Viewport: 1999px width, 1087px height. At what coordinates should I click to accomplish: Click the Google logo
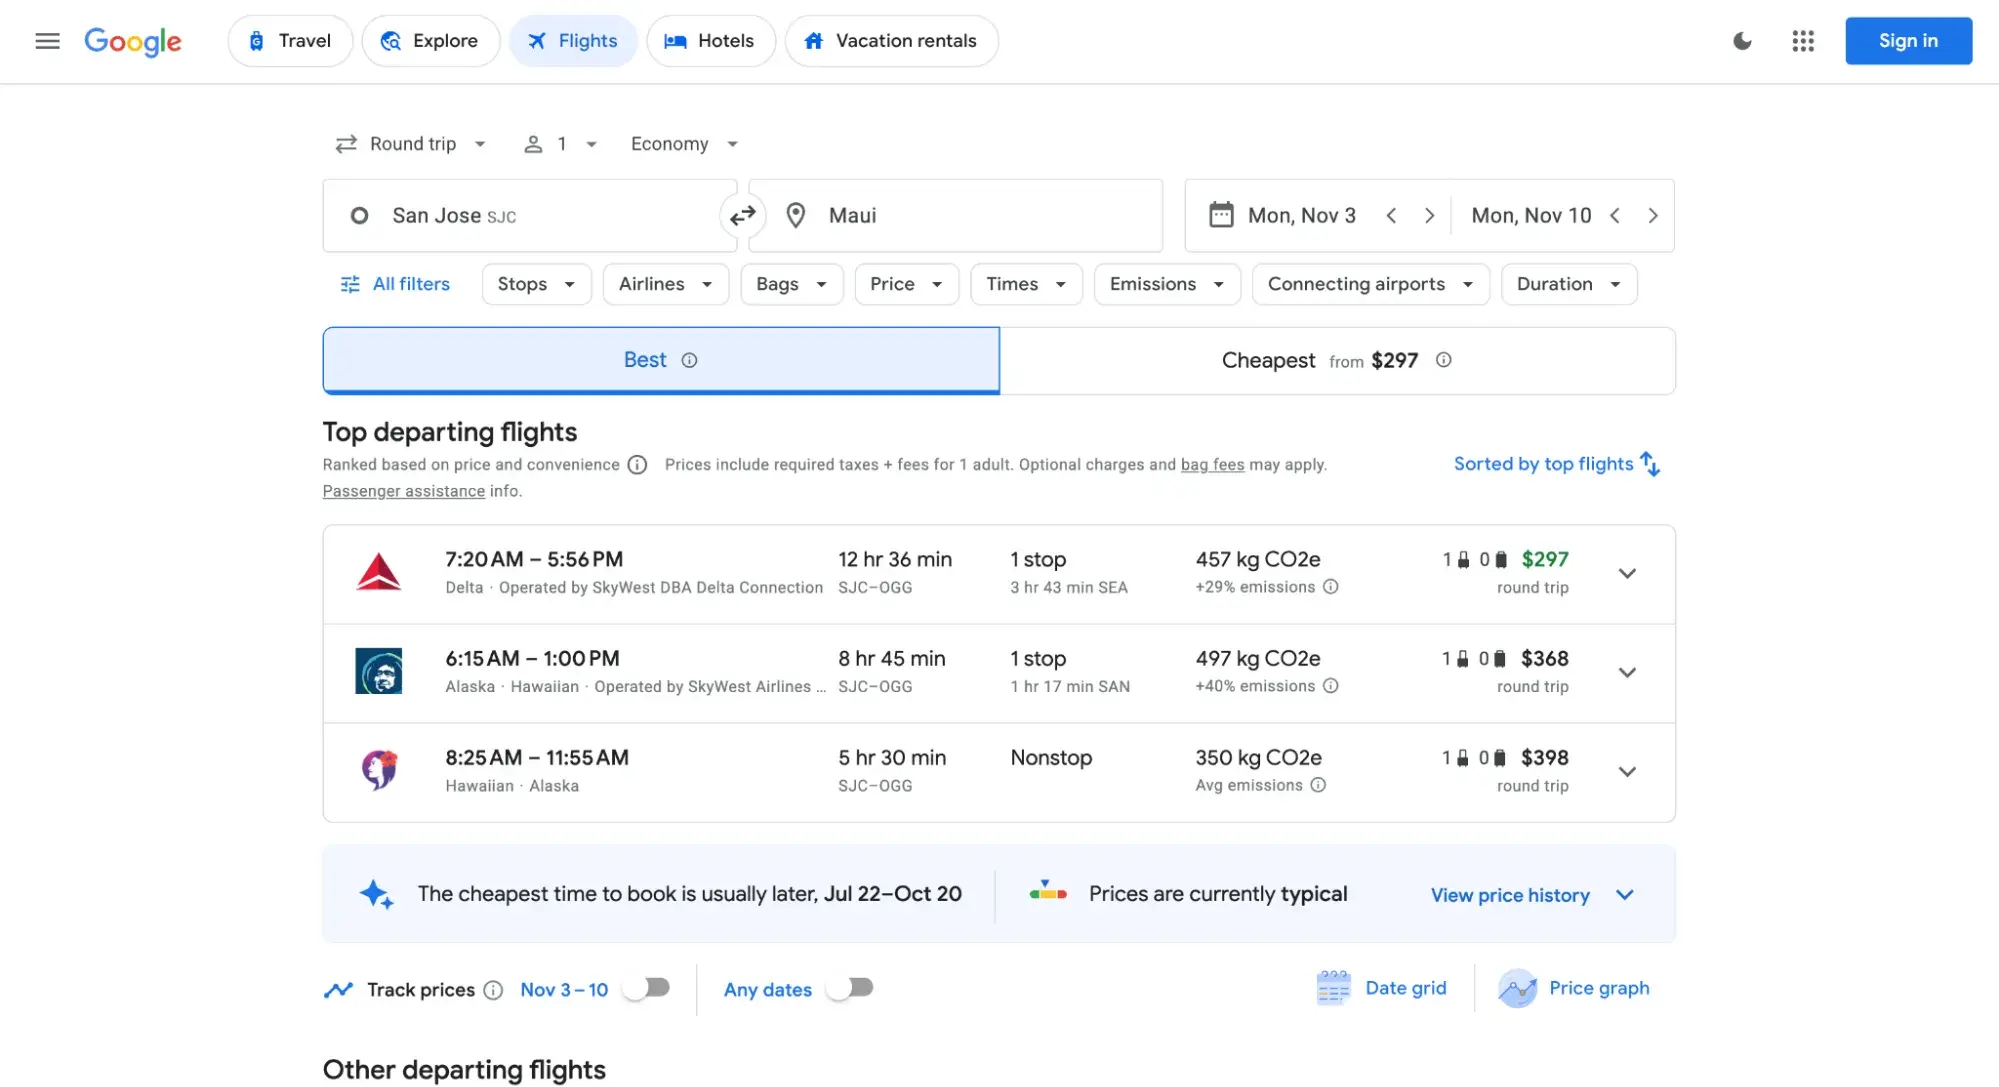point(133,41)
